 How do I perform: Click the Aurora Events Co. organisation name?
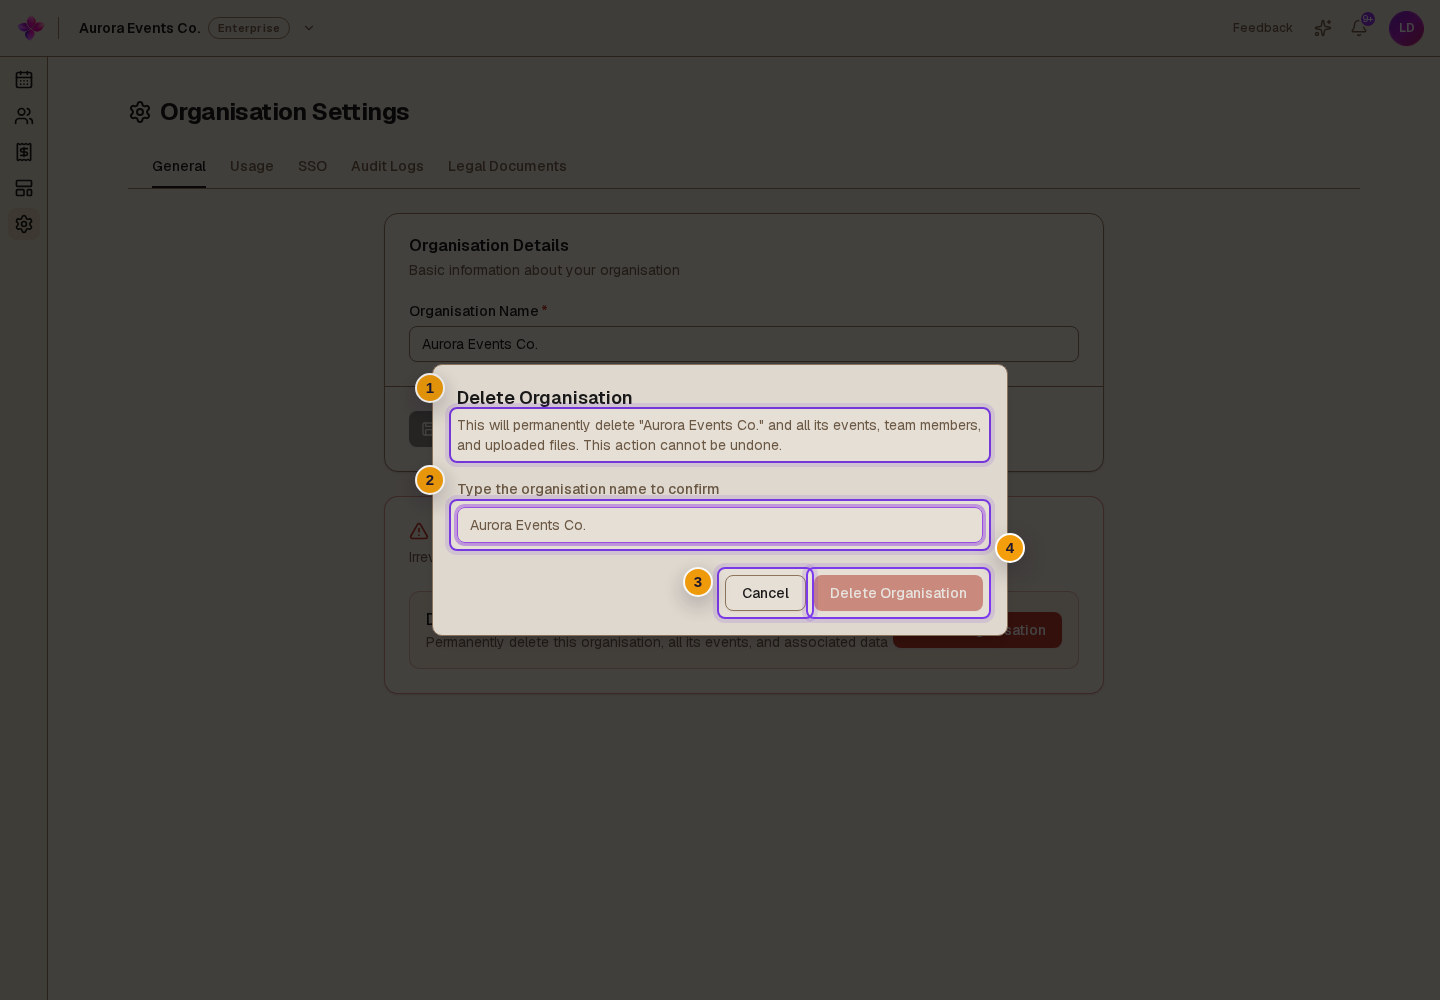(140, 28)
